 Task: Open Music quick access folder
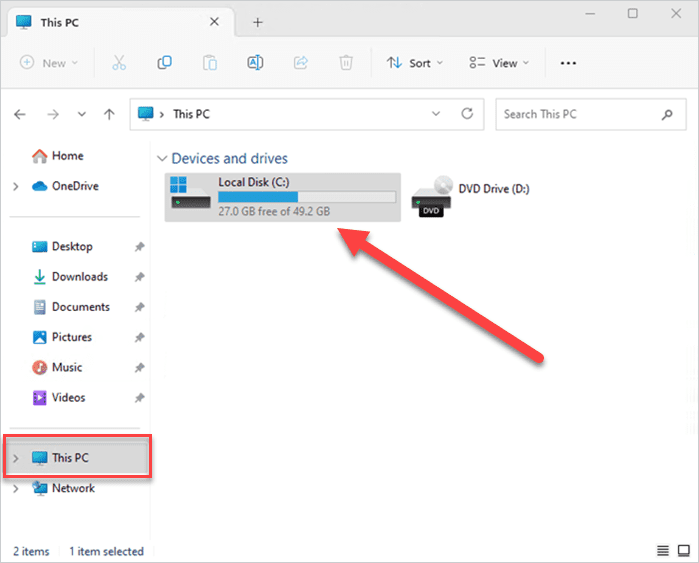pyautogui.click(x=57, y=367)
